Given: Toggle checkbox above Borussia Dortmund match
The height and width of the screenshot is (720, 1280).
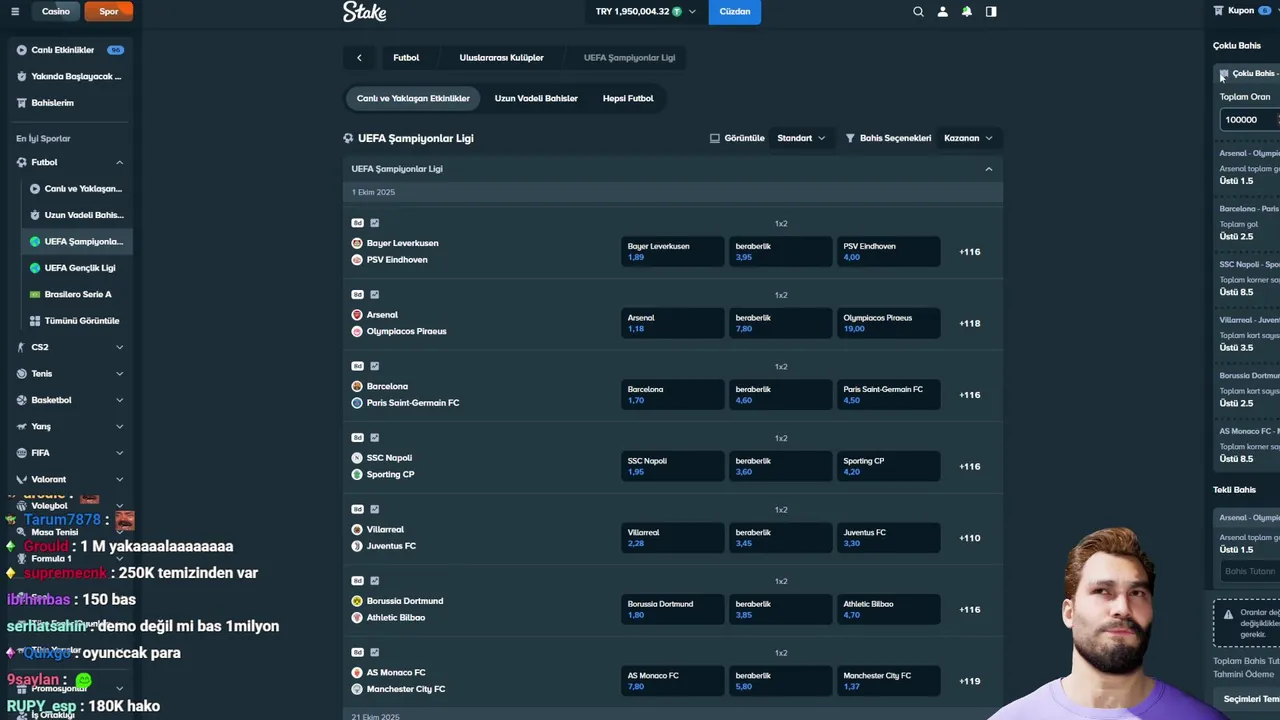Looking at the screenshot, I should pos(375,581).
